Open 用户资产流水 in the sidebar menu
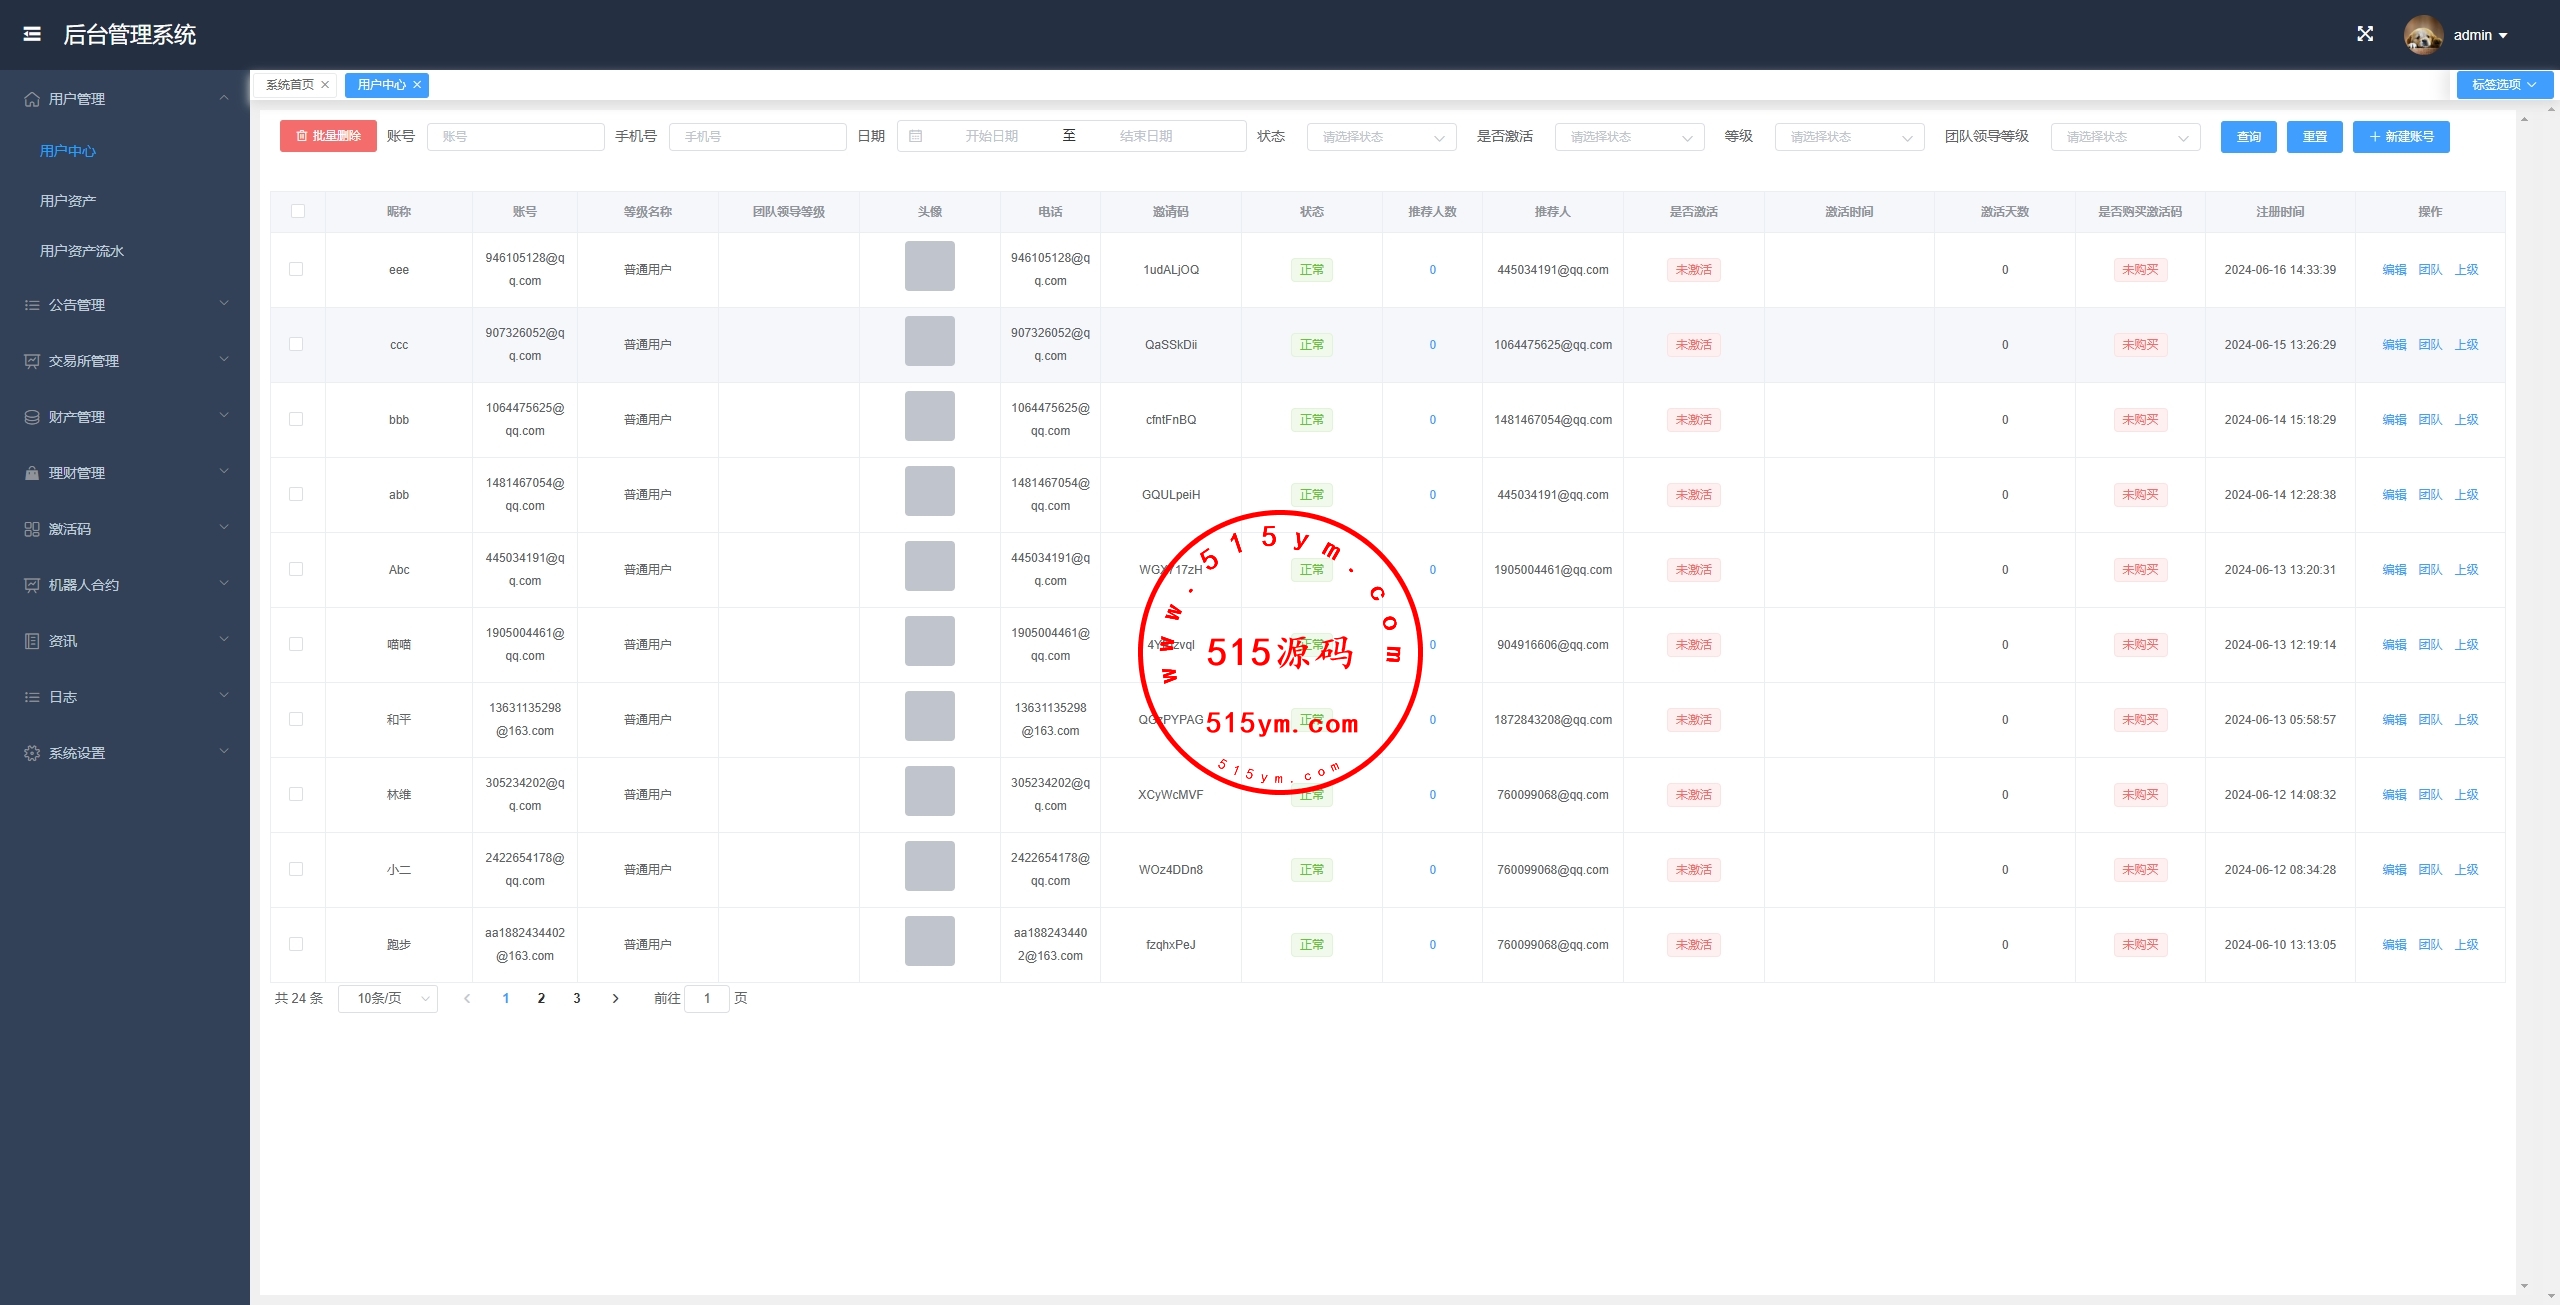 (82, 251)
